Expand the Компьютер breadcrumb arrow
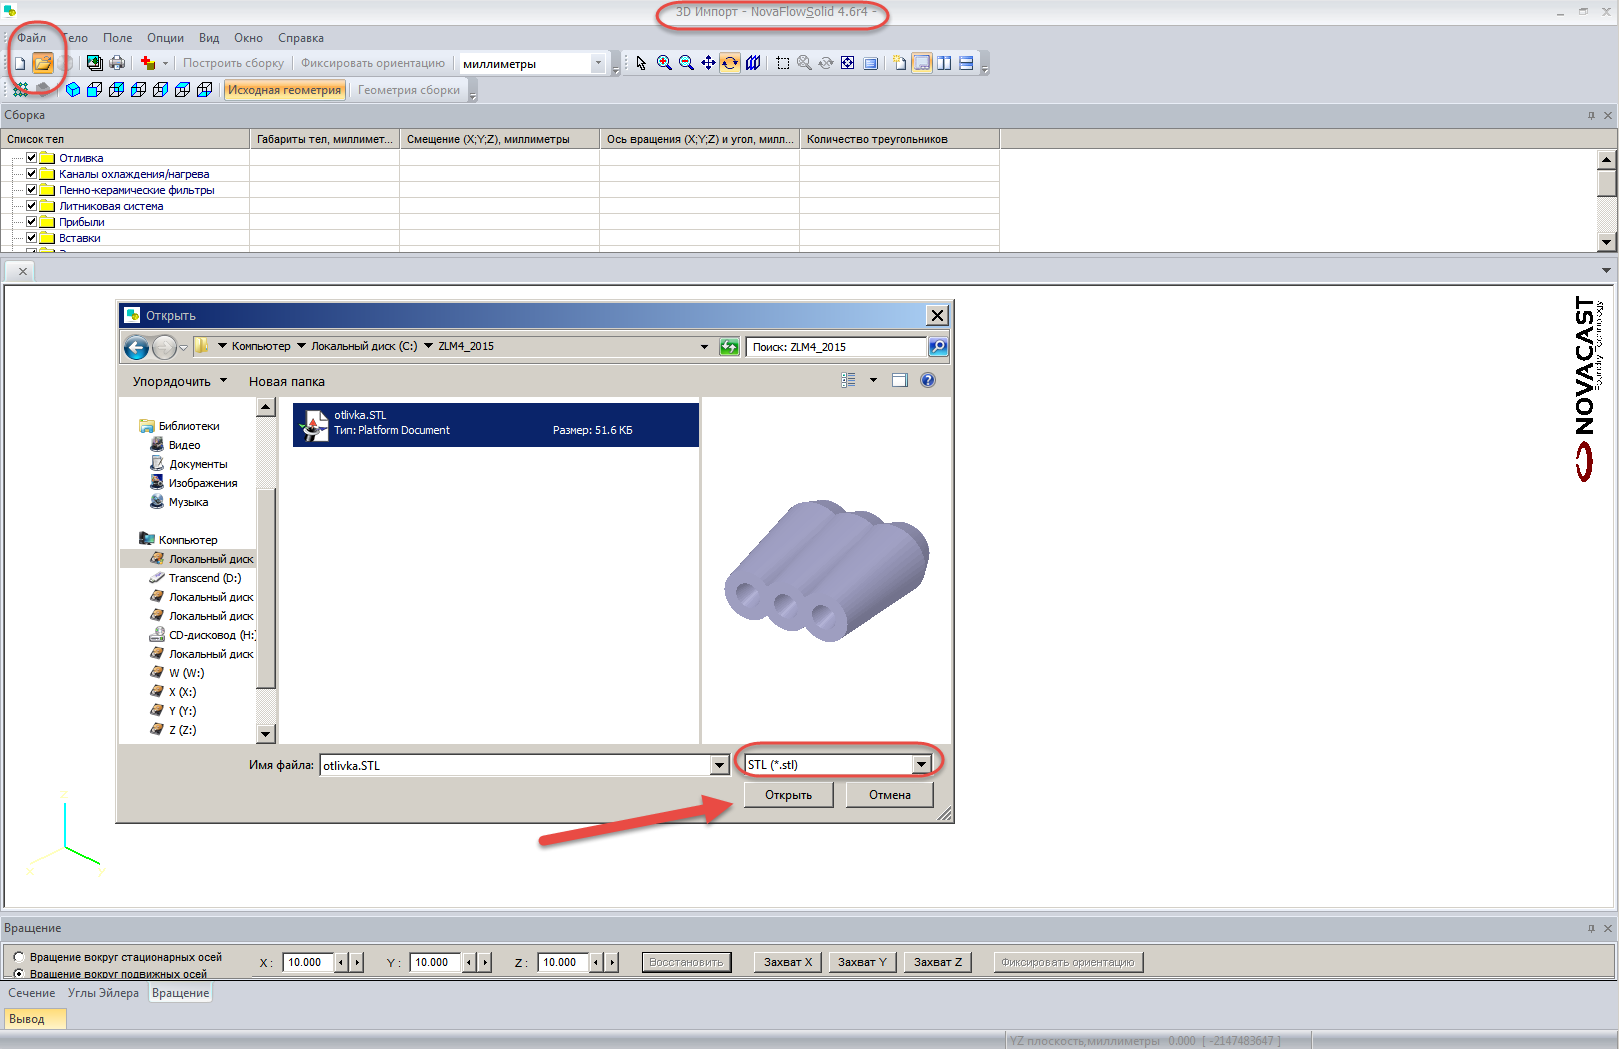The image size is (1619, 1049). tap(301, 346)
